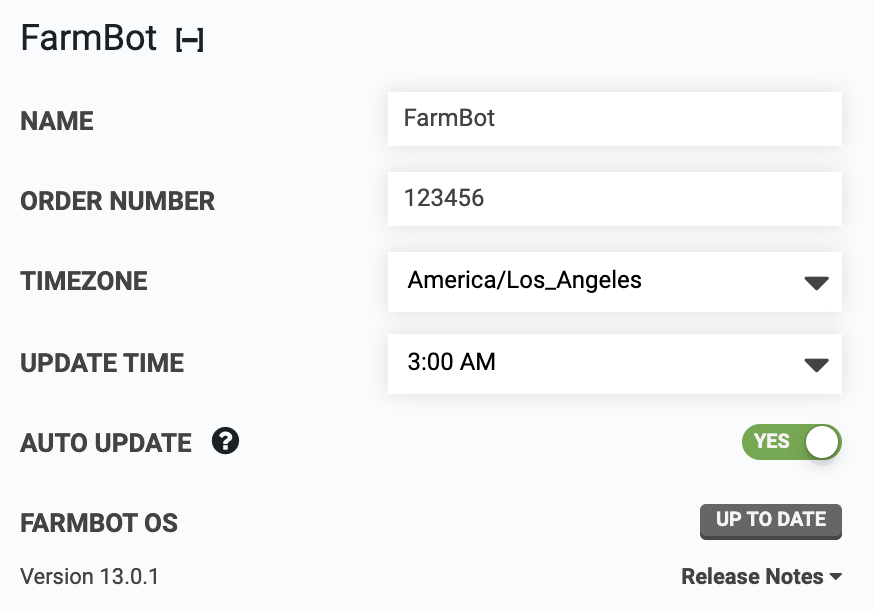This screenshot has height=612, width=874.
Task: Click the Release Notes link
Action: point(752,576)
